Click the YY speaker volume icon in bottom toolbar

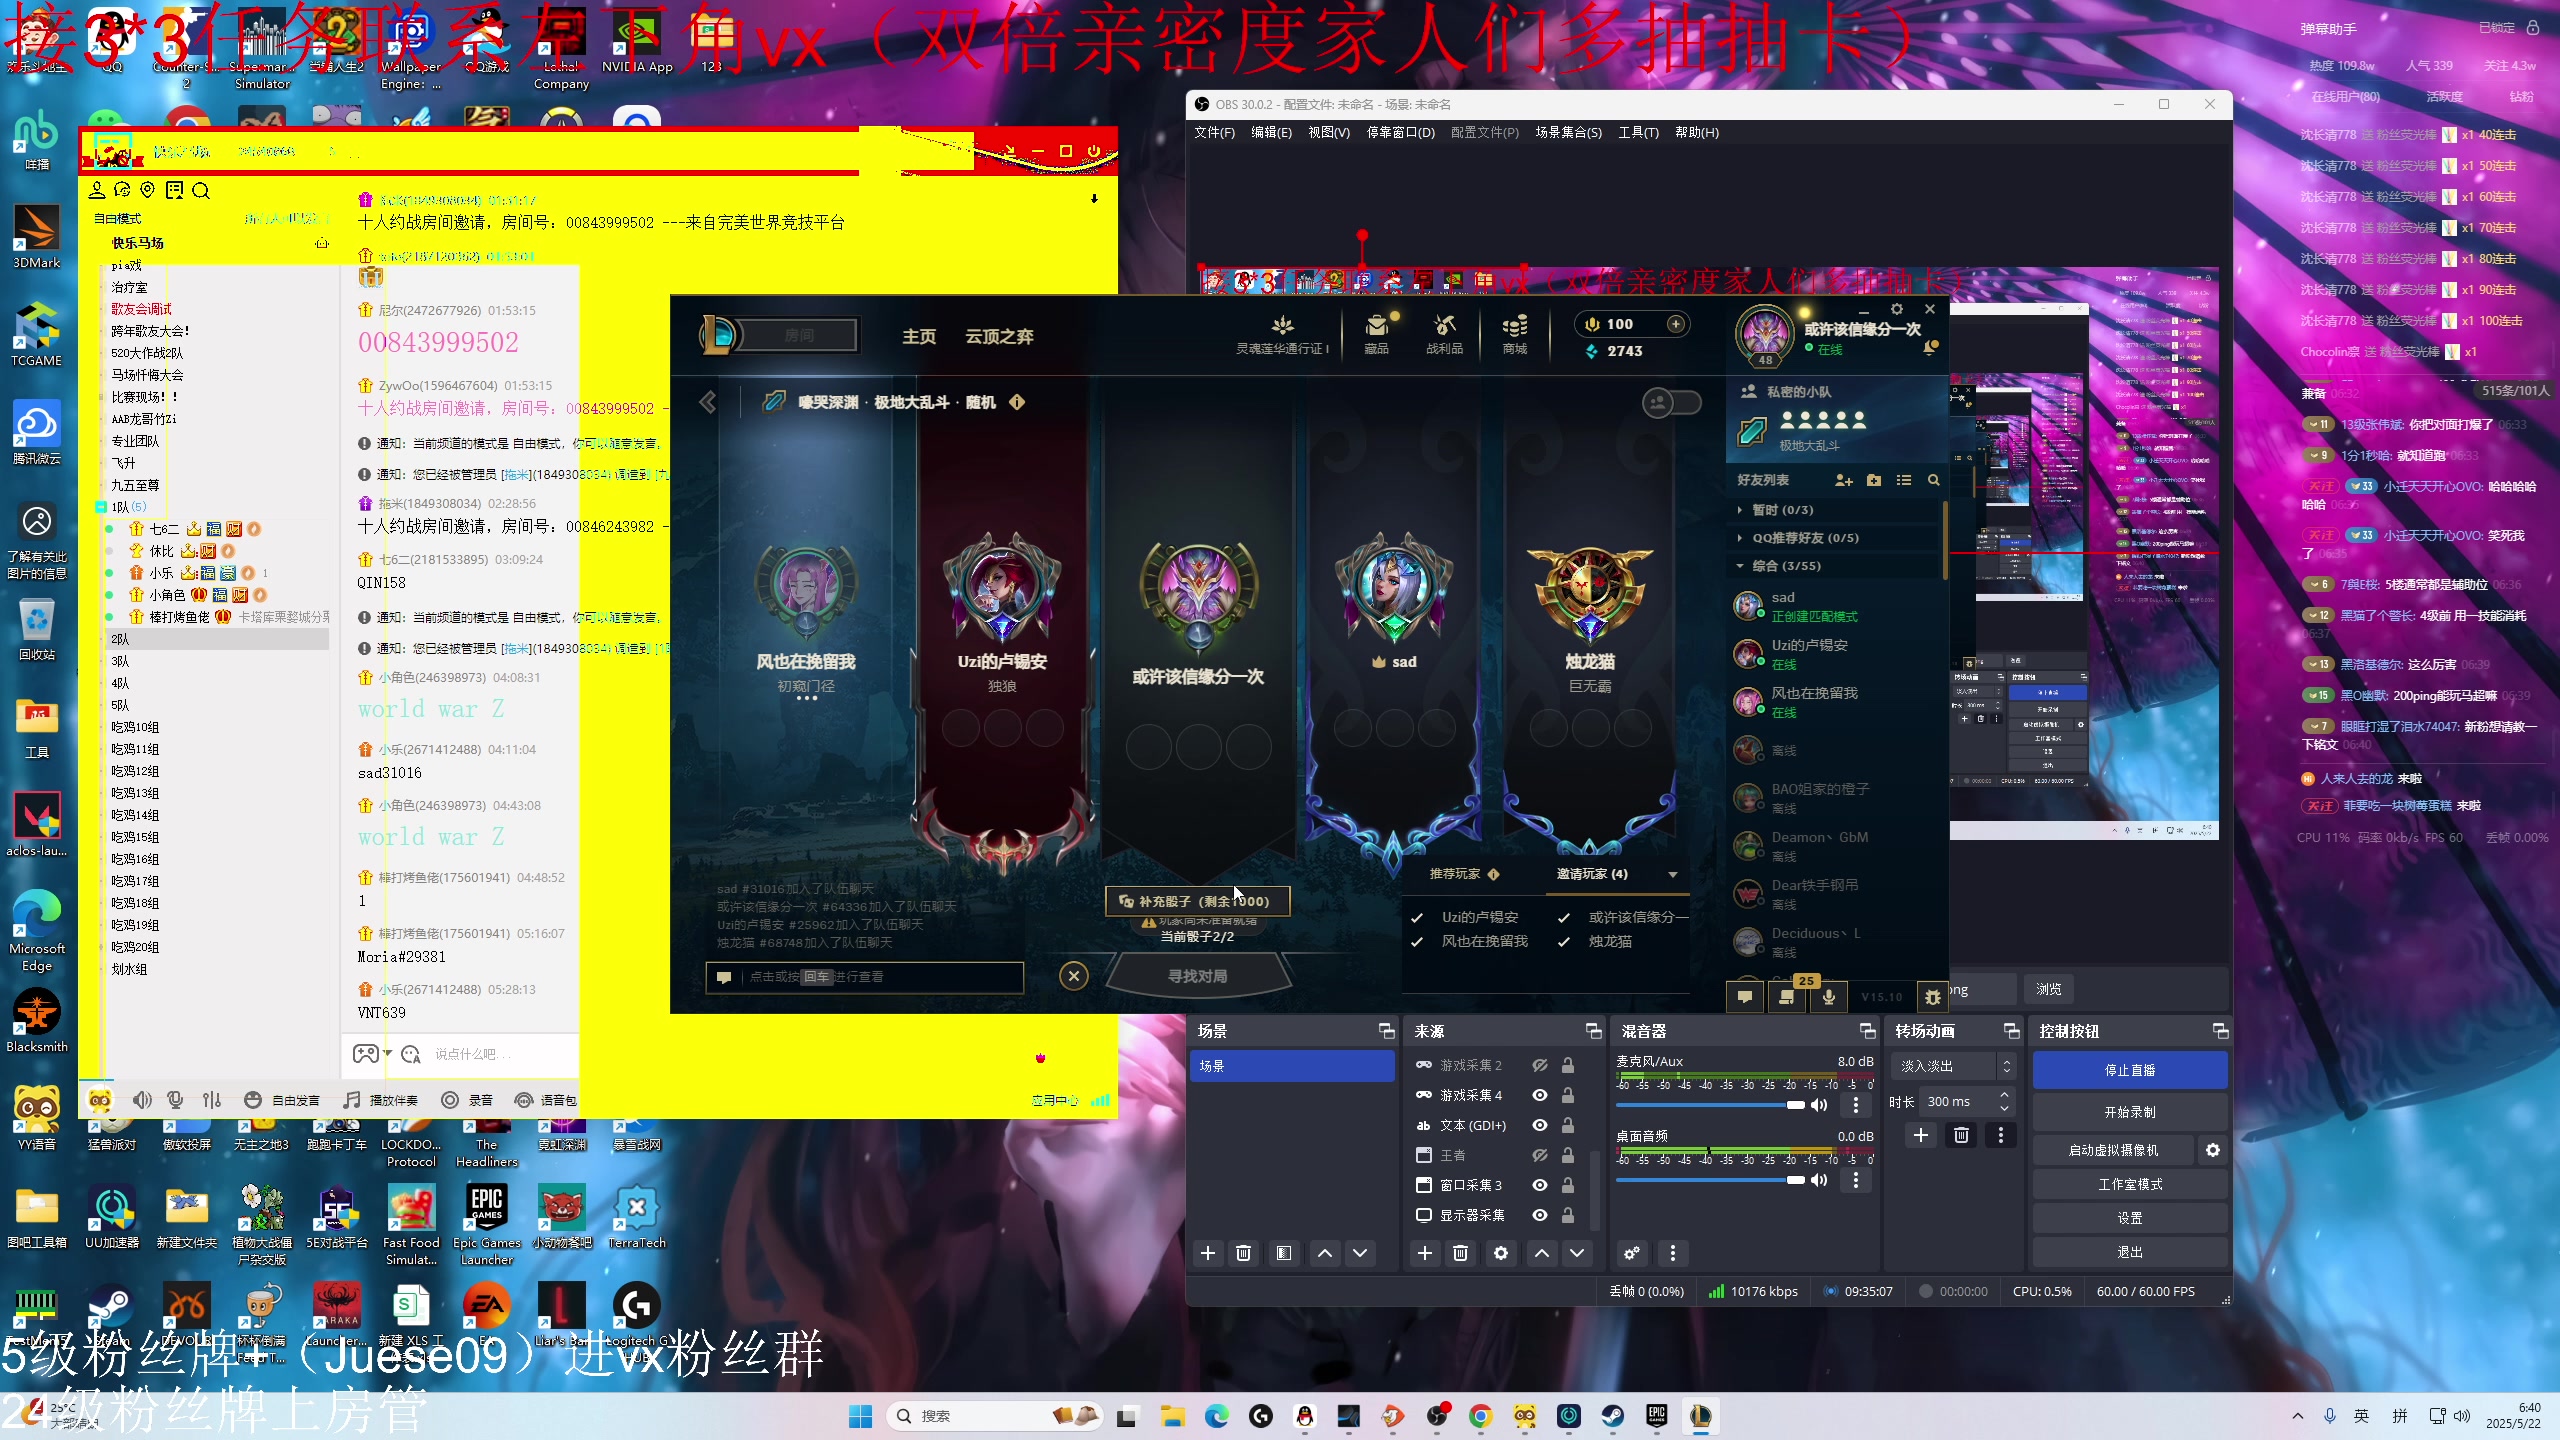pyautogui.click(x=143, y=1100)
